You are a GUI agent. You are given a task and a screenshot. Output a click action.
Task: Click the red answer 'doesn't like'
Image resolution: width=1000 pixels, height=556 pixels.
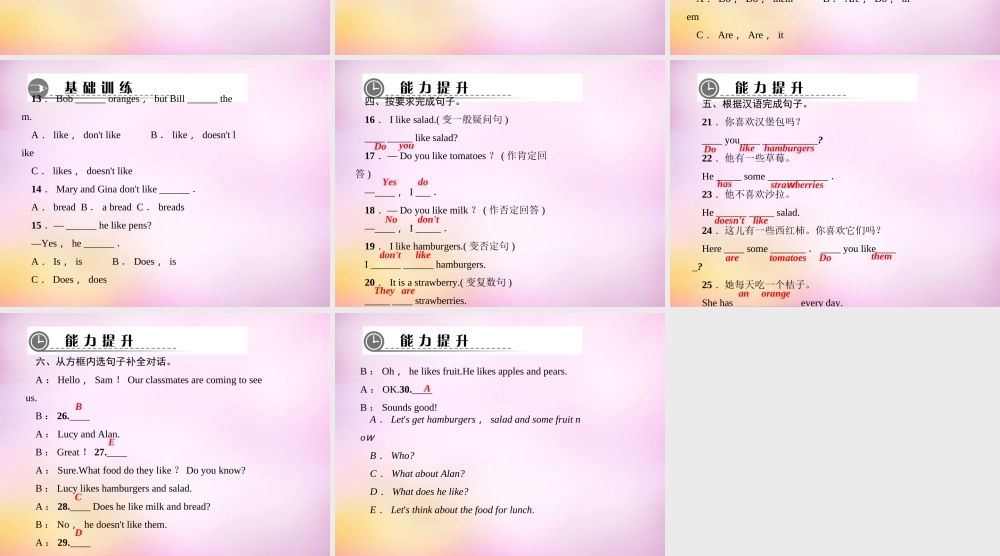pos(741,221)
